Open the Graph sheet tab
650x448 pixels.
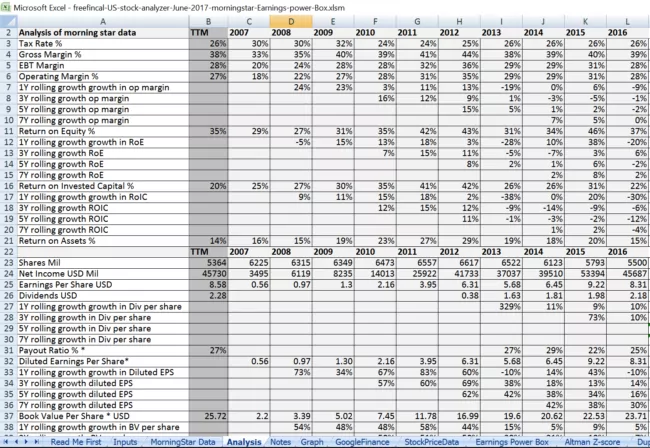tap(312, 441)
